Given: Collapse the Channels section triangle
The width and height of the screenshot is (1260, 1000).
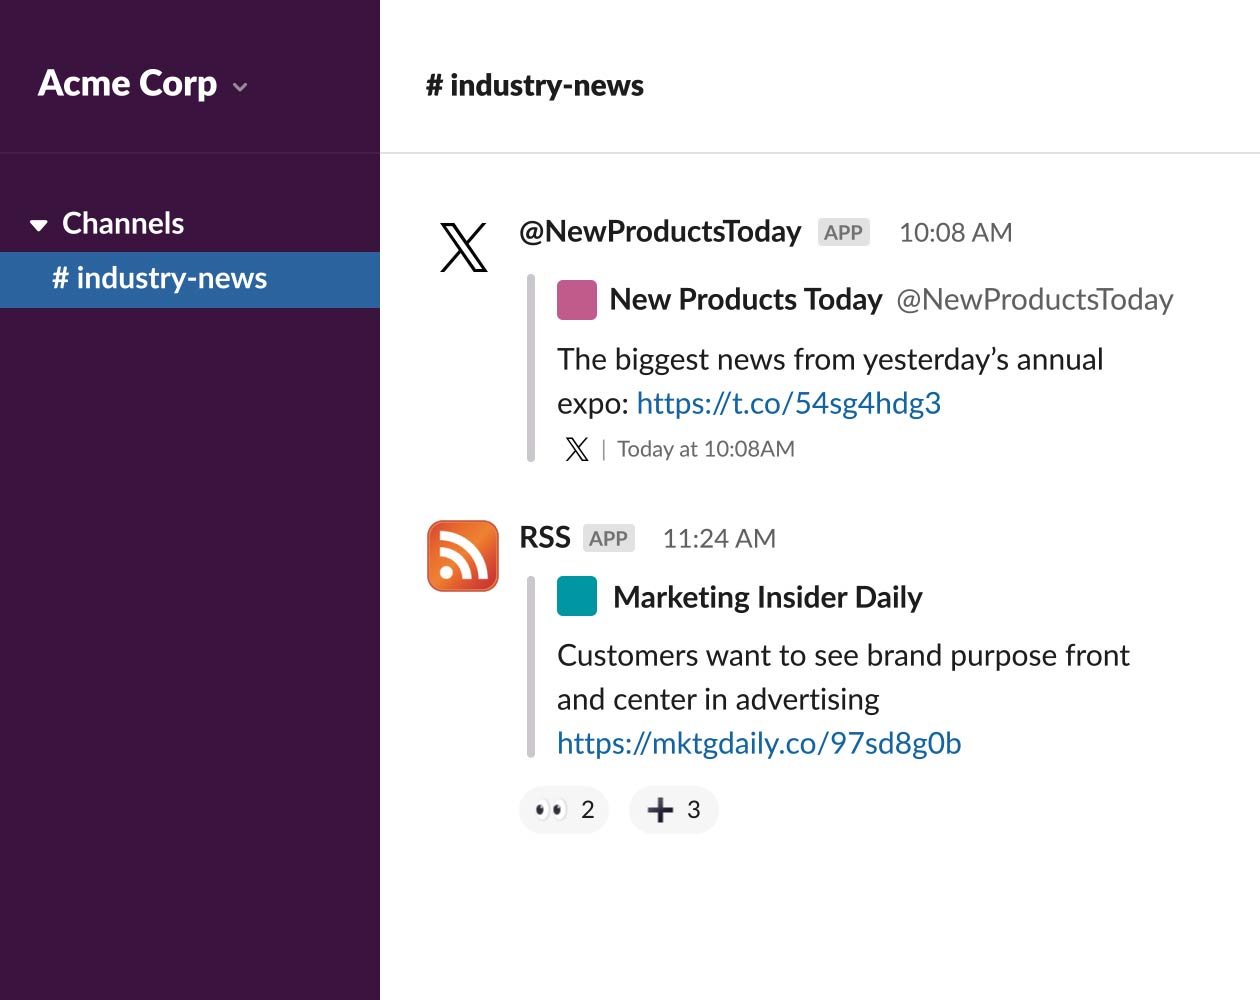Looking at the screenshot, I should 39,225.
